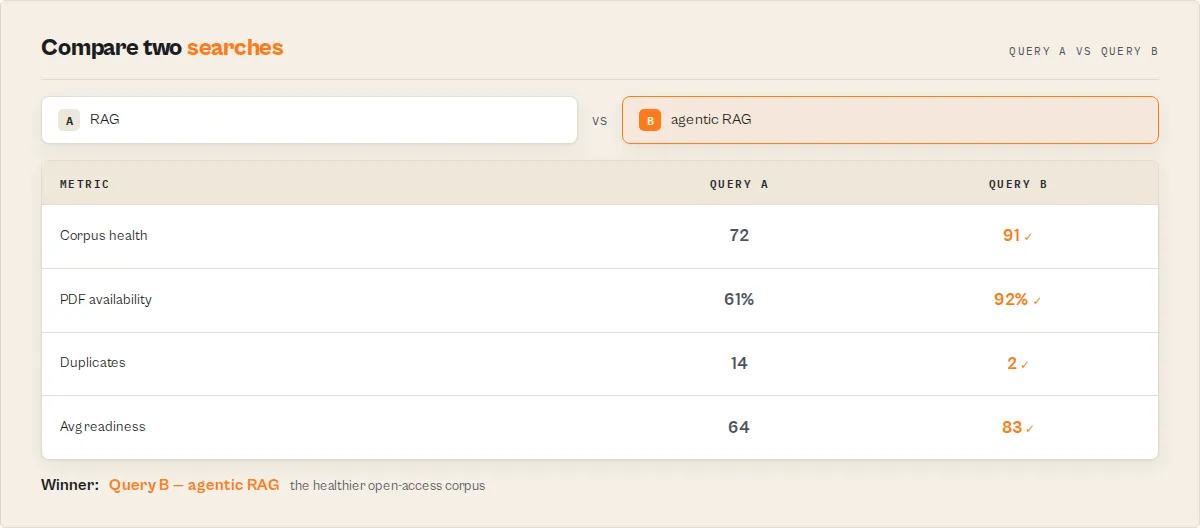1200x528 pixels.
Task: Select the Duplicates metric label
Action: tap(93, 363)
